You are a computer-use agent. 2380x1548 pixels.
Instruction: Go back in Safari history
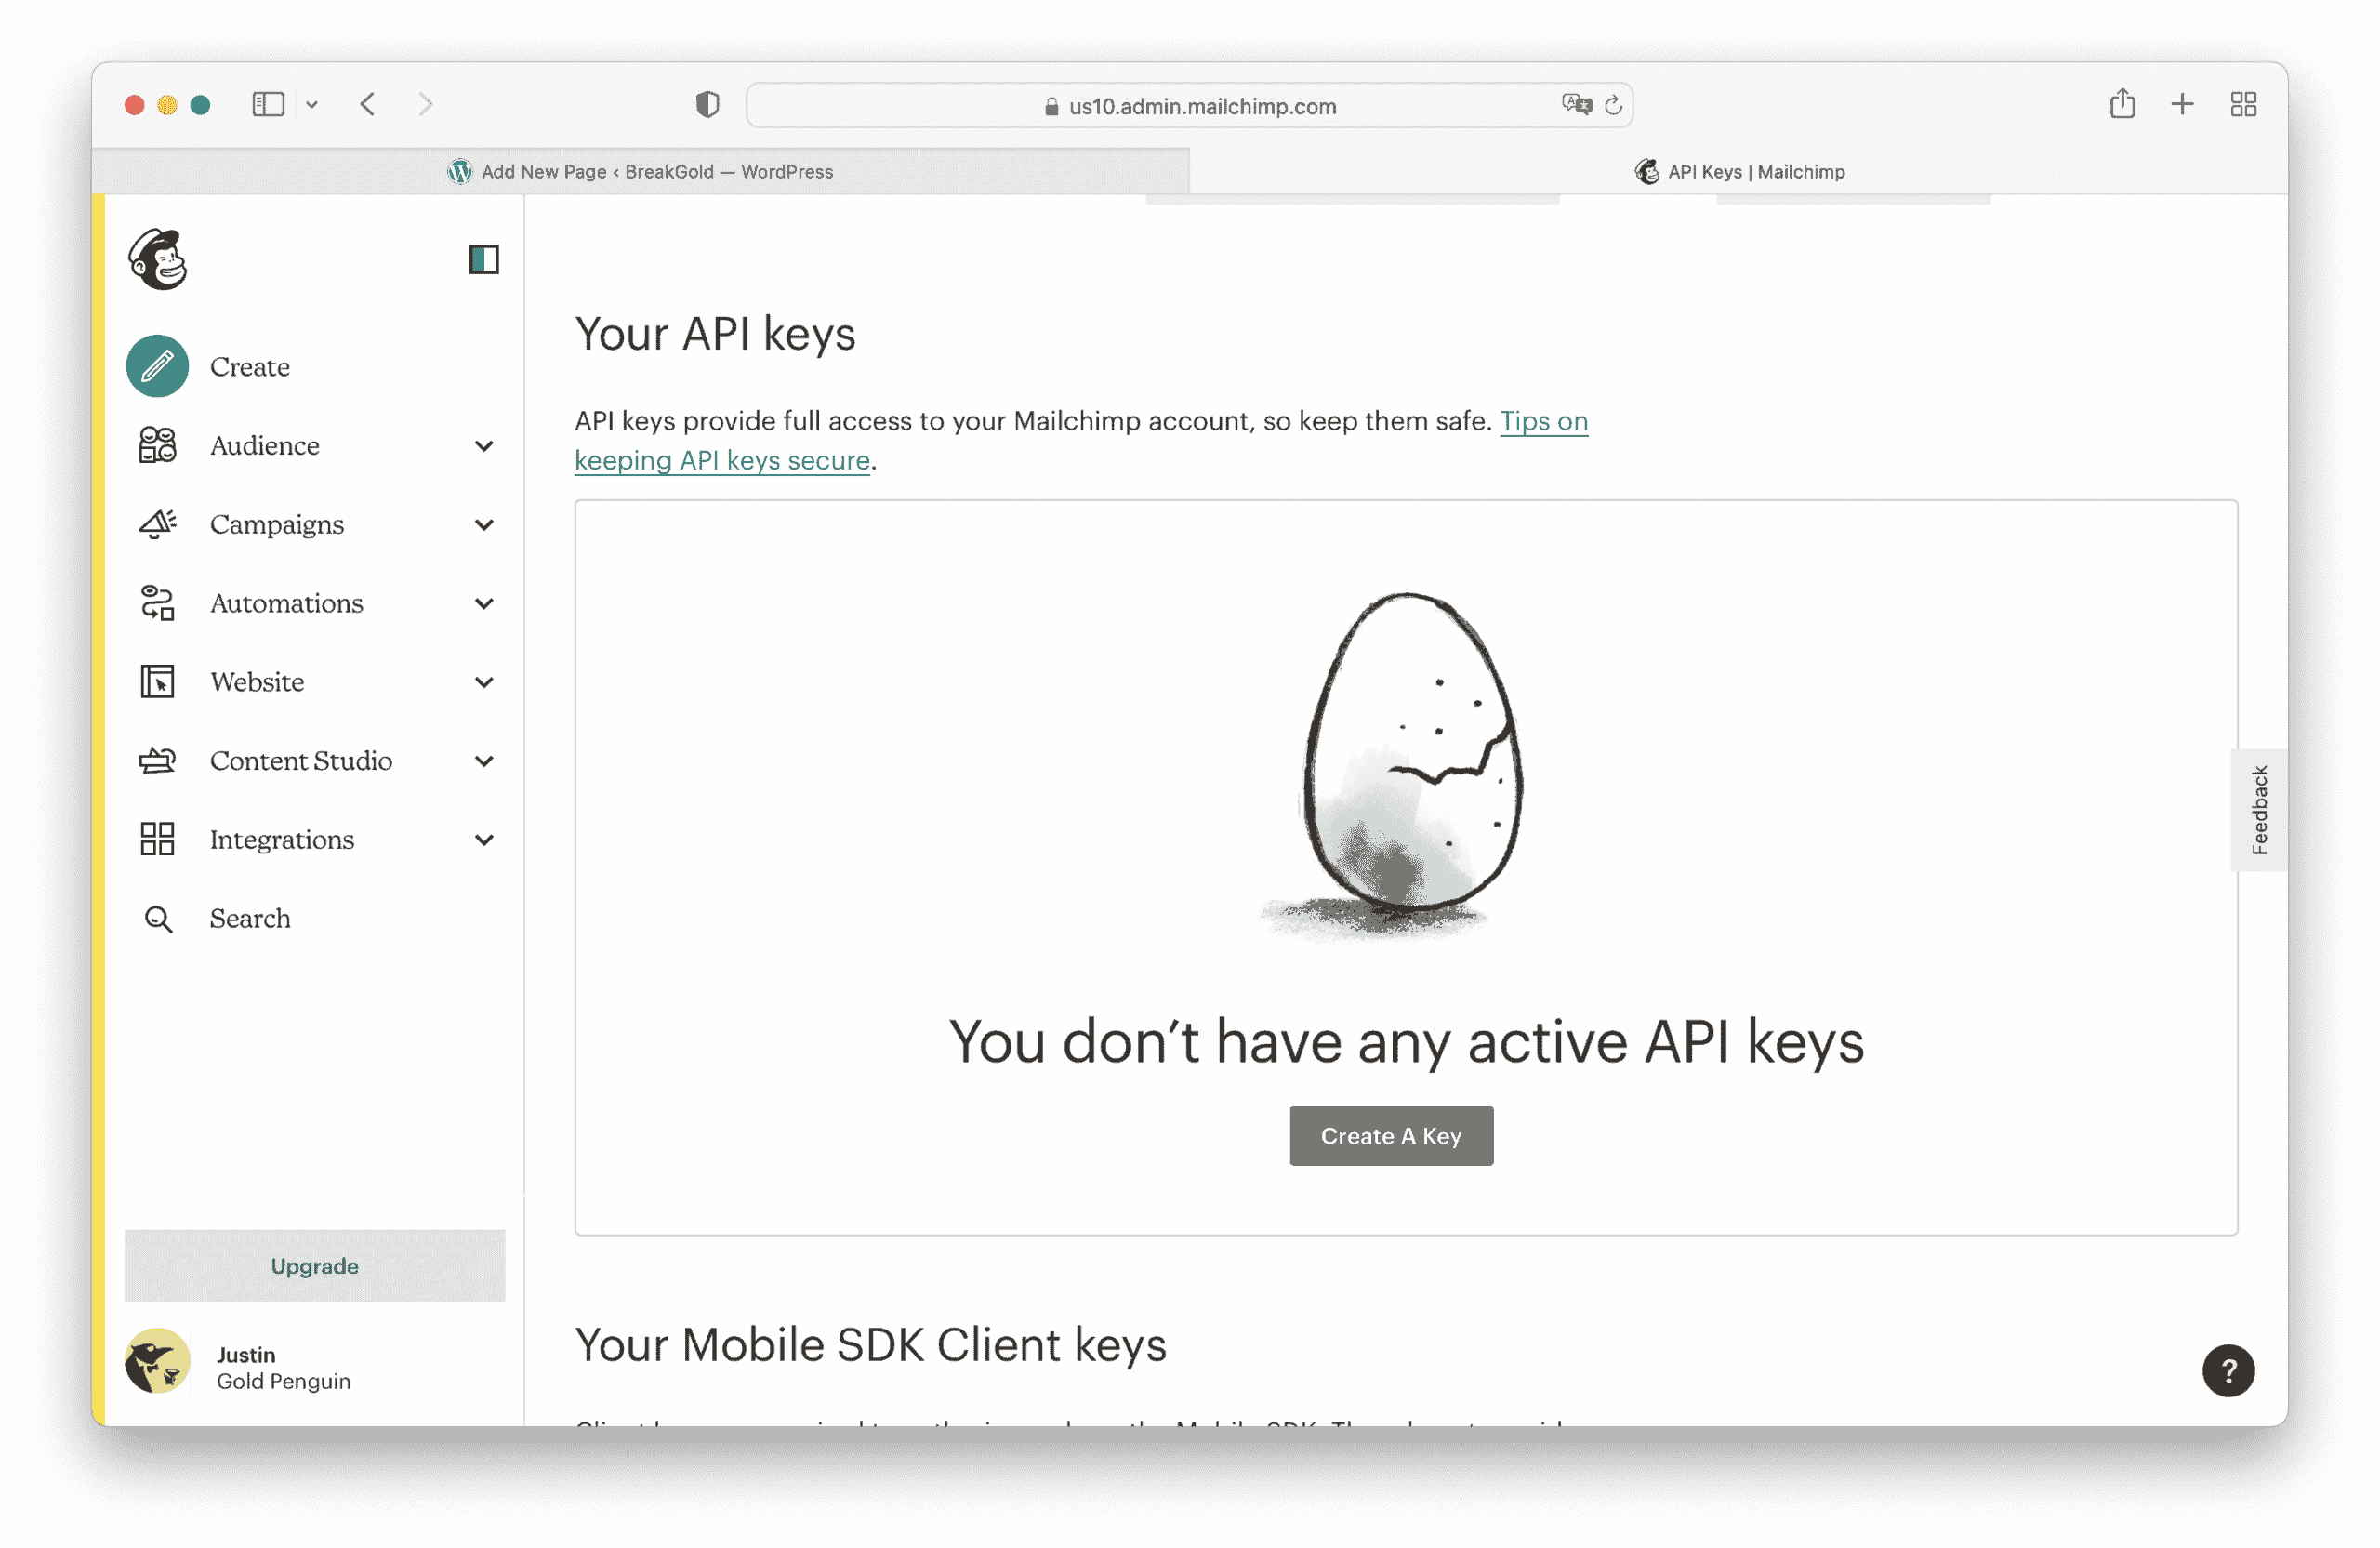point(368,104)
